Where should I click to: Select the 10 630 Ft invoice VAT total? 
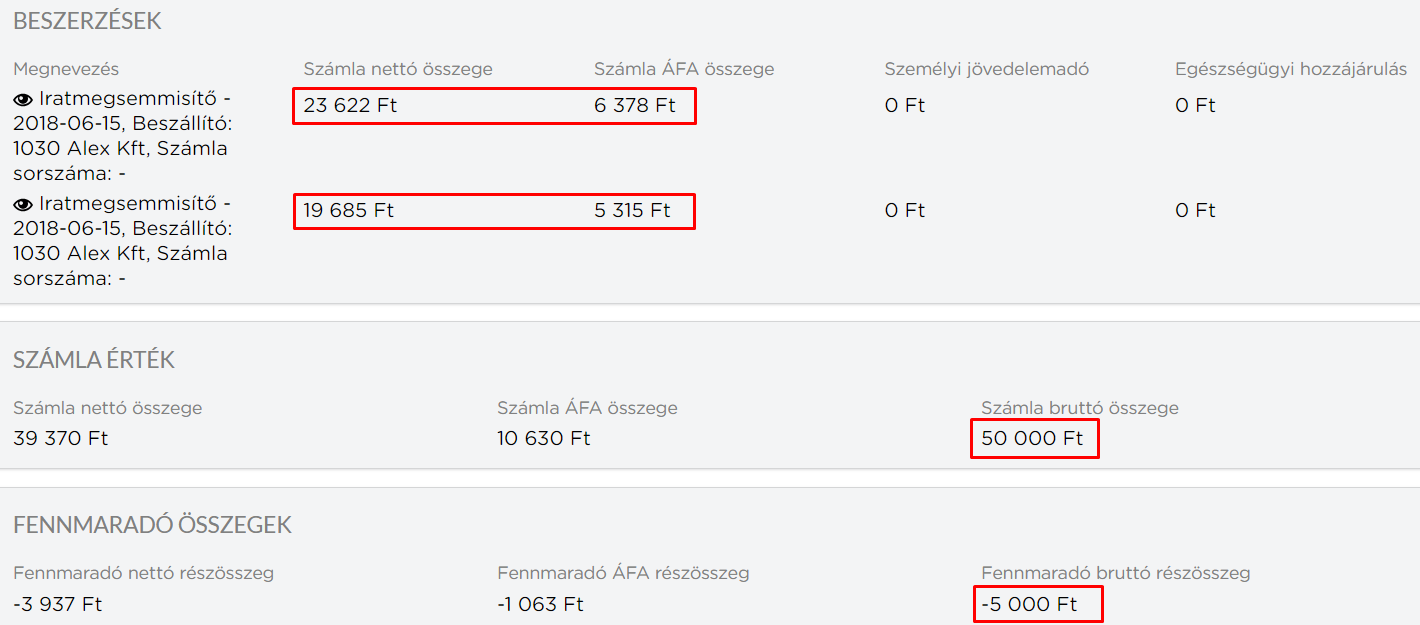tap(543, 438)
